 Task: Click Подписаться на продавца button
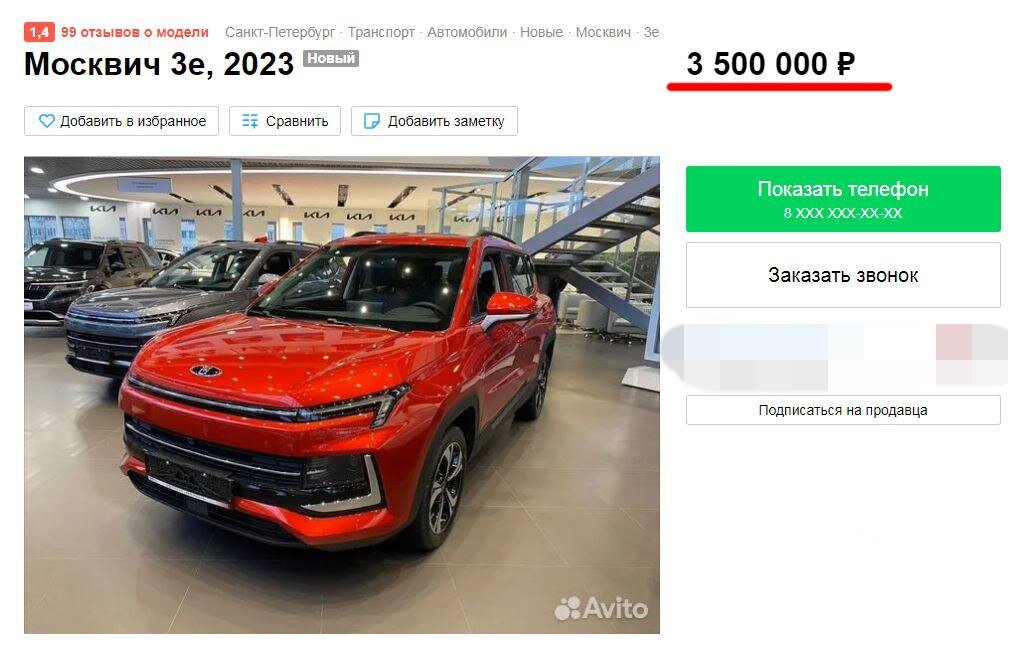coord(843,410)
